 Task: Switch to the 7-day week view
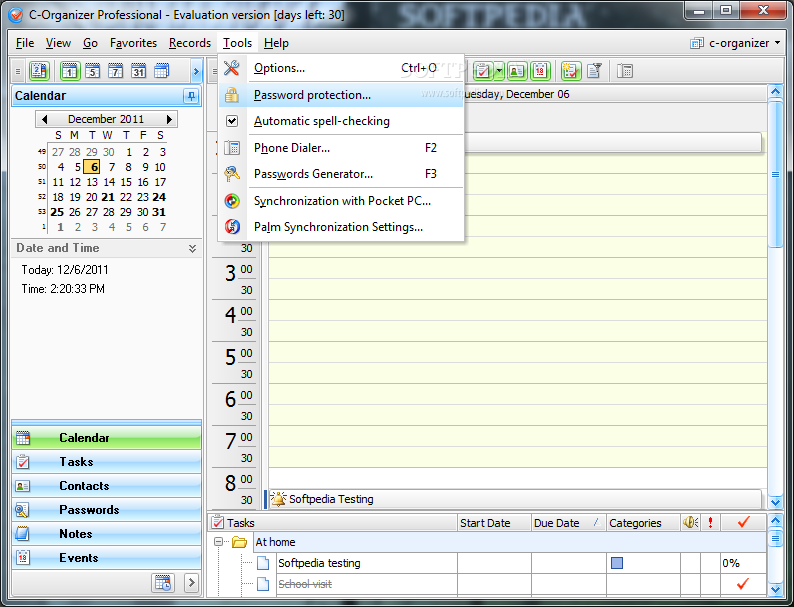[115, 71]
